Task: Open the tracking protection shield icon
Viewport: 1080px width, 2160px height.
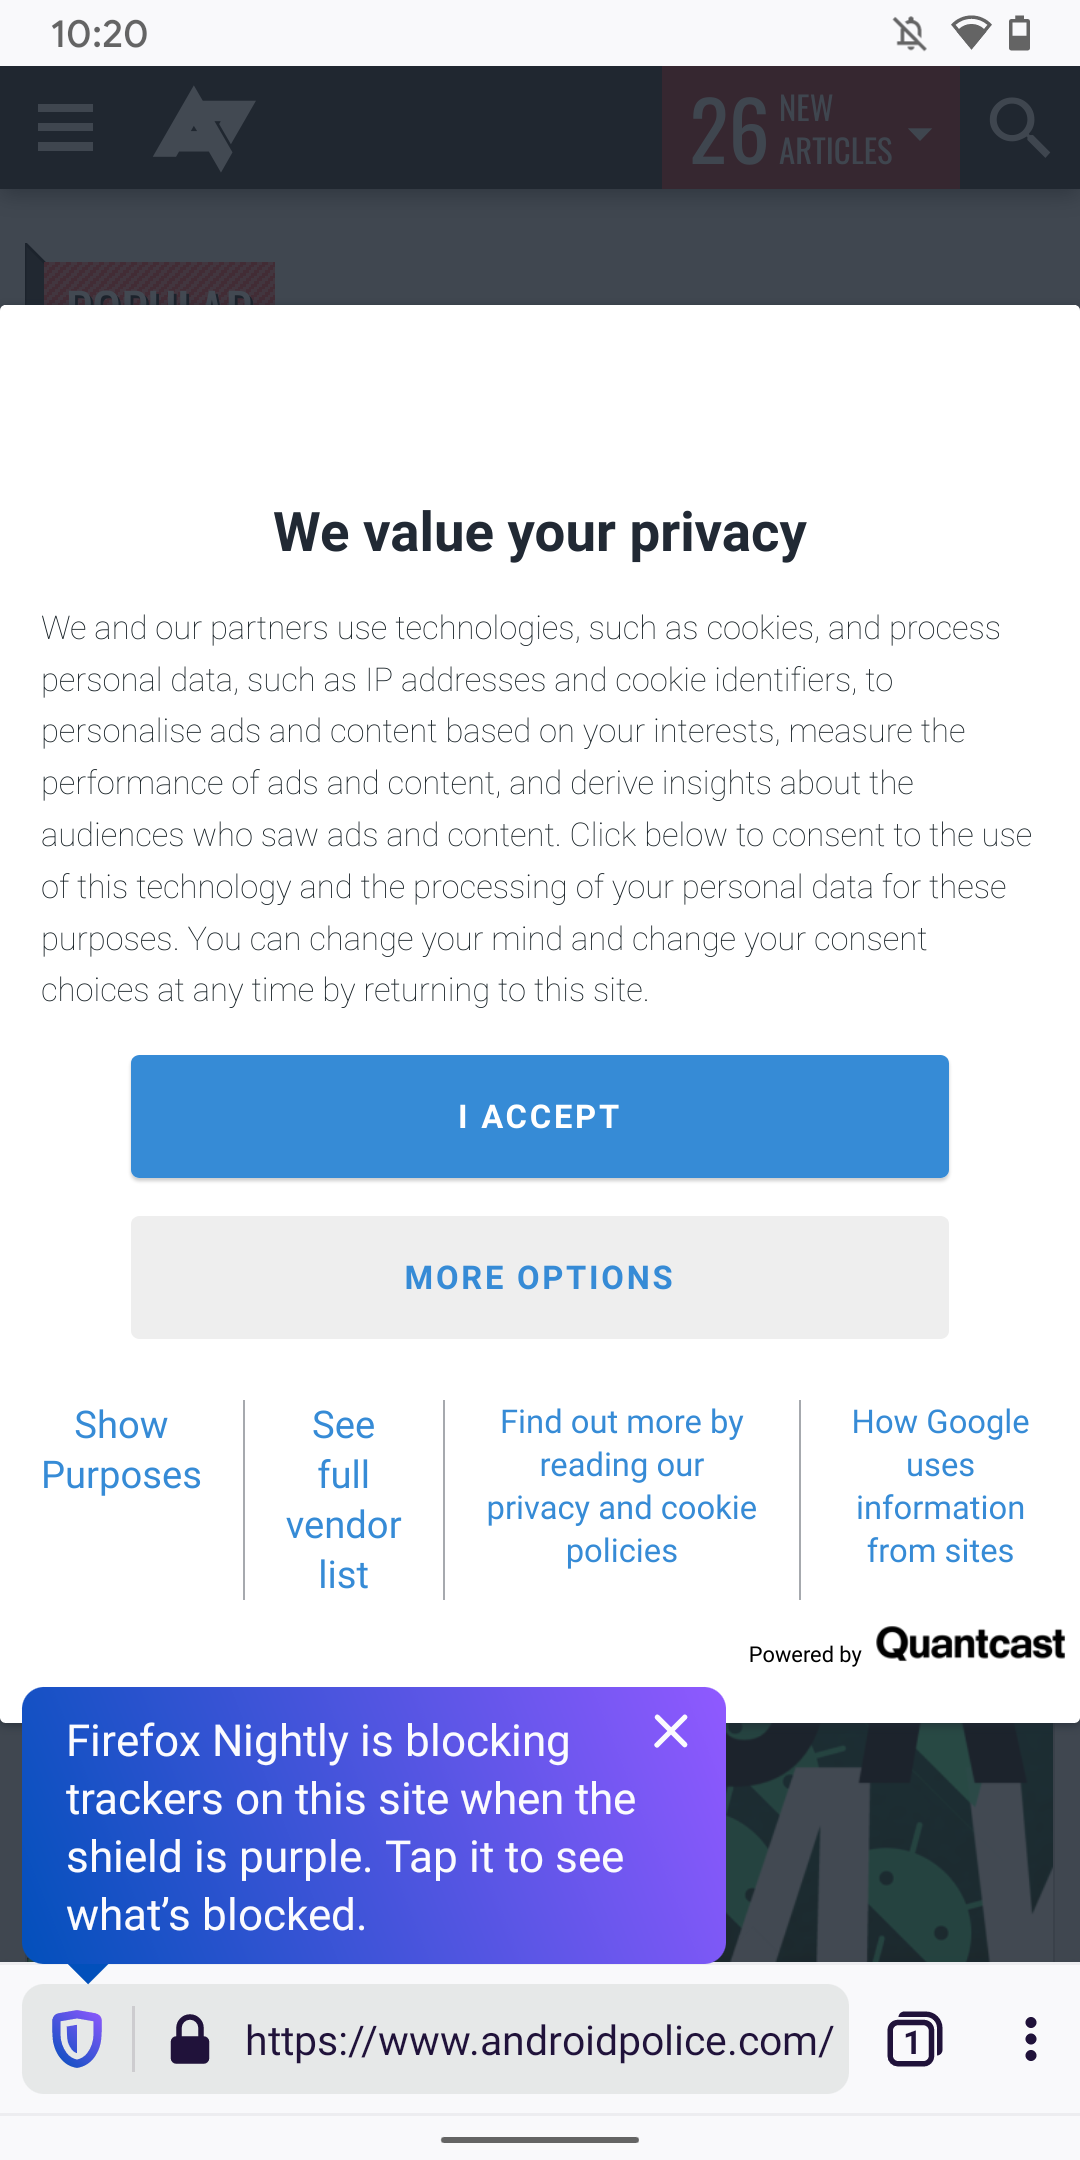Action: coord(78,2040)
